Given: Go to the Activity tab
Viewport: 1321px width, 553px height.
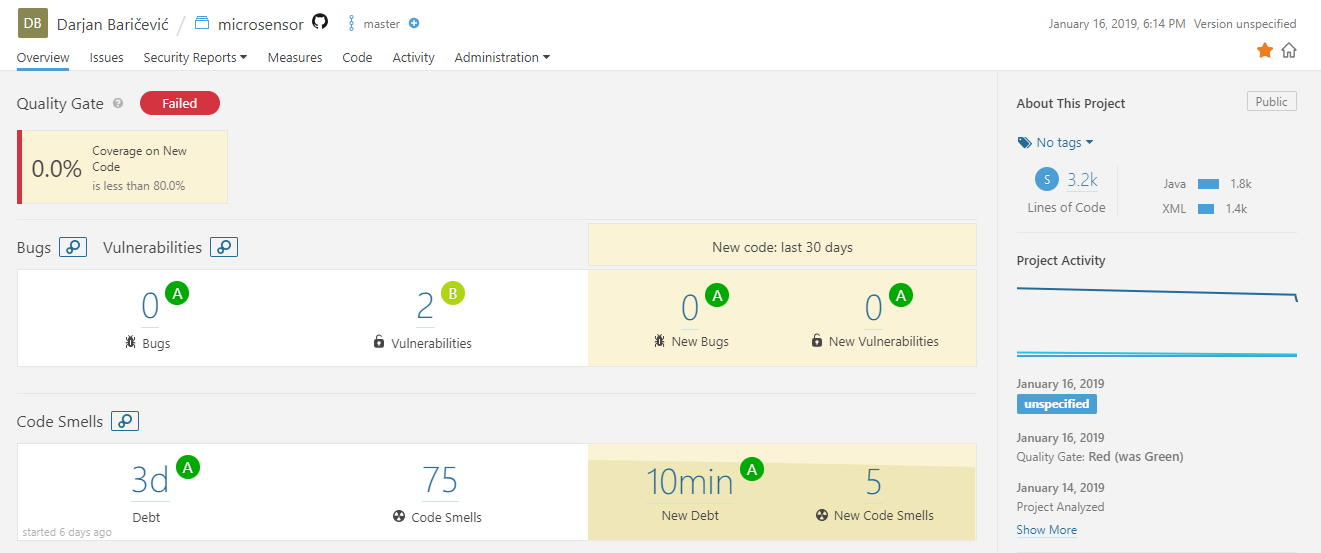Looking at the screenshot, I should click(x=413, y=58).
